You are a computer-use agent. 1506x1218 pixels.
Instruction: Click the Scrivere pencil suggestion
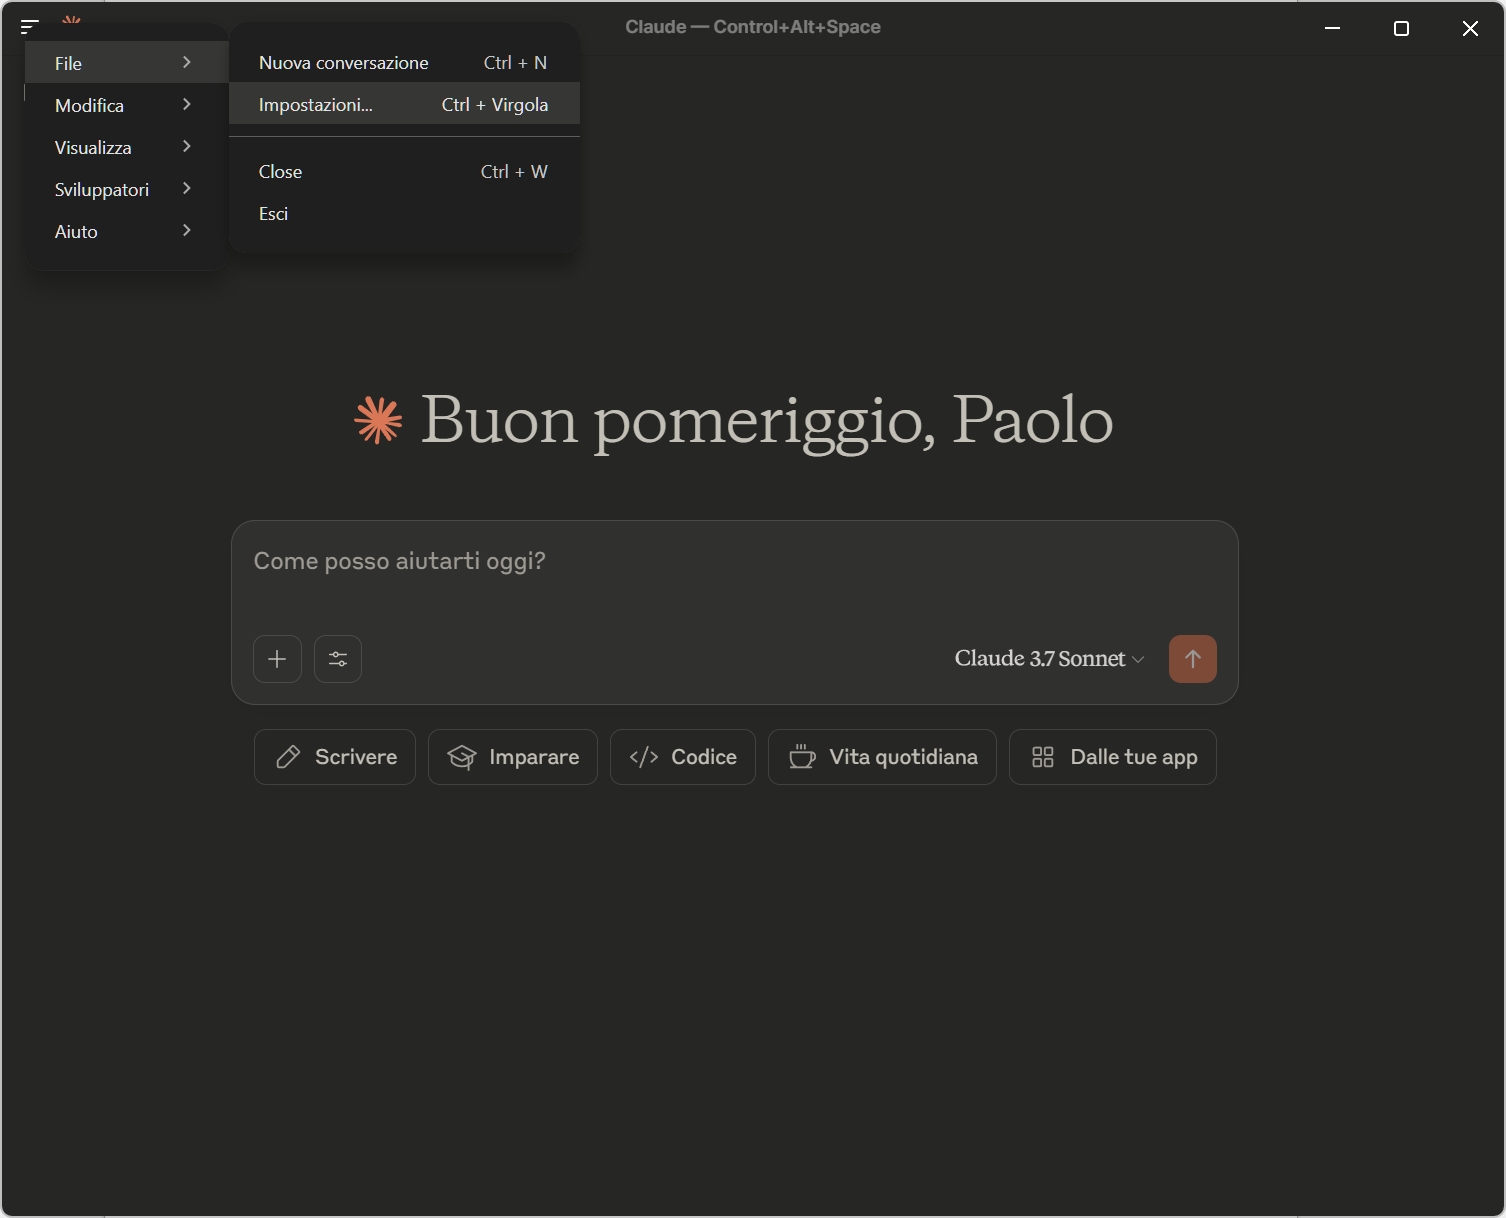(x=335, y=757)
